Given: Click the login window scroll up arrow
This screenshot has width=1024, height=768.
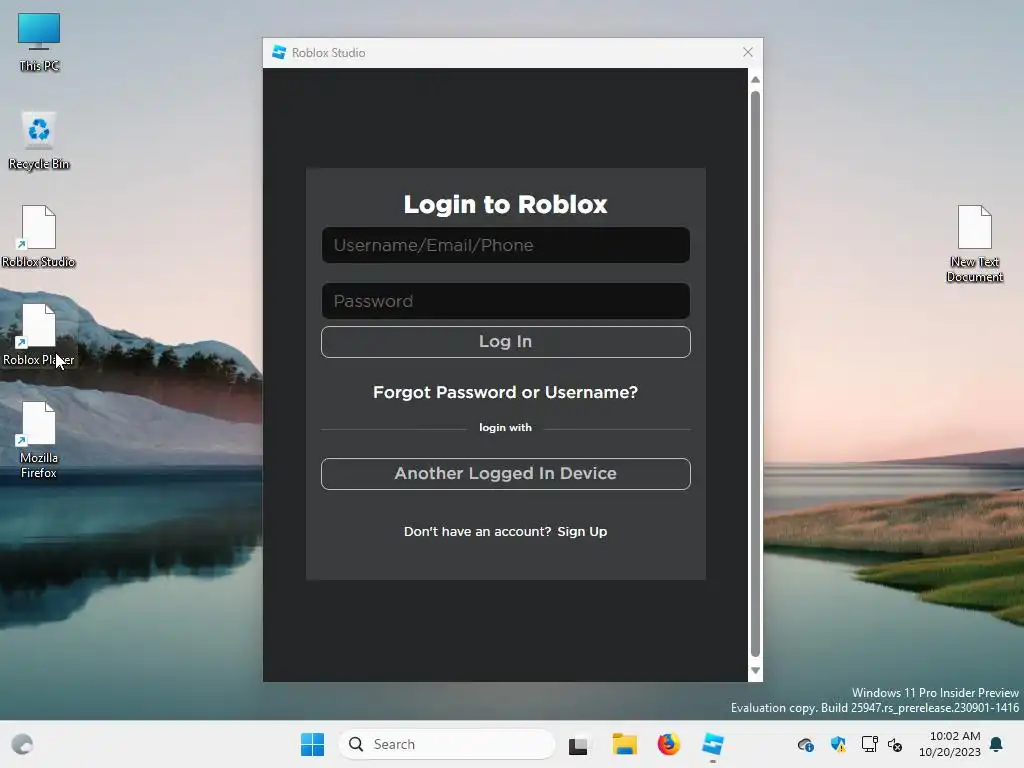Looking at the screenshot, I should 755,80.
